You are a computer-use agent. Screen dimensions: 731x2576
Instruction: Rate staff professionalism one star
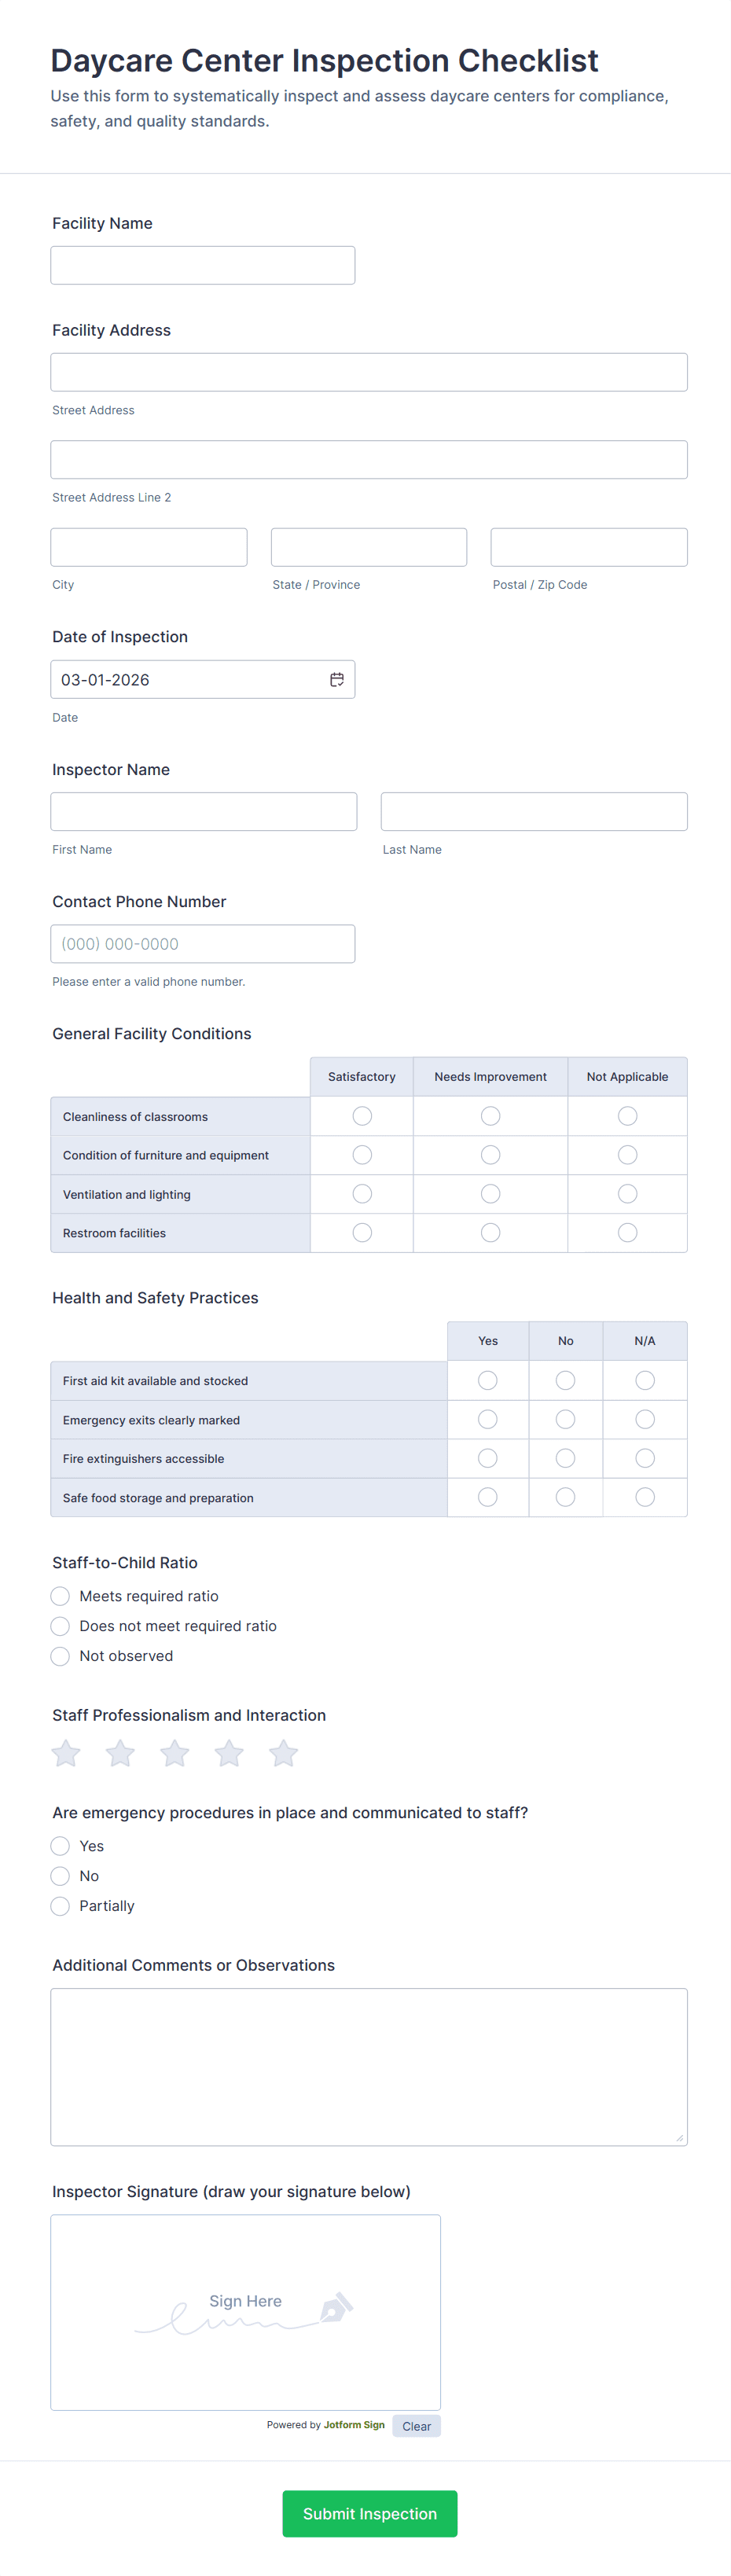pos(66,1753)
